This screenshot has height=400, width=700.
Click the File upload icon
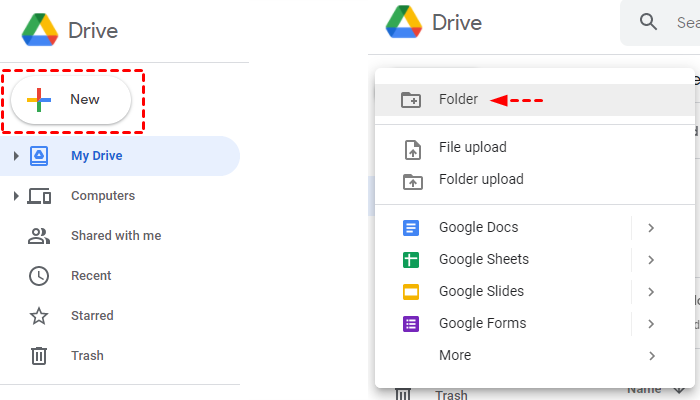411,148
